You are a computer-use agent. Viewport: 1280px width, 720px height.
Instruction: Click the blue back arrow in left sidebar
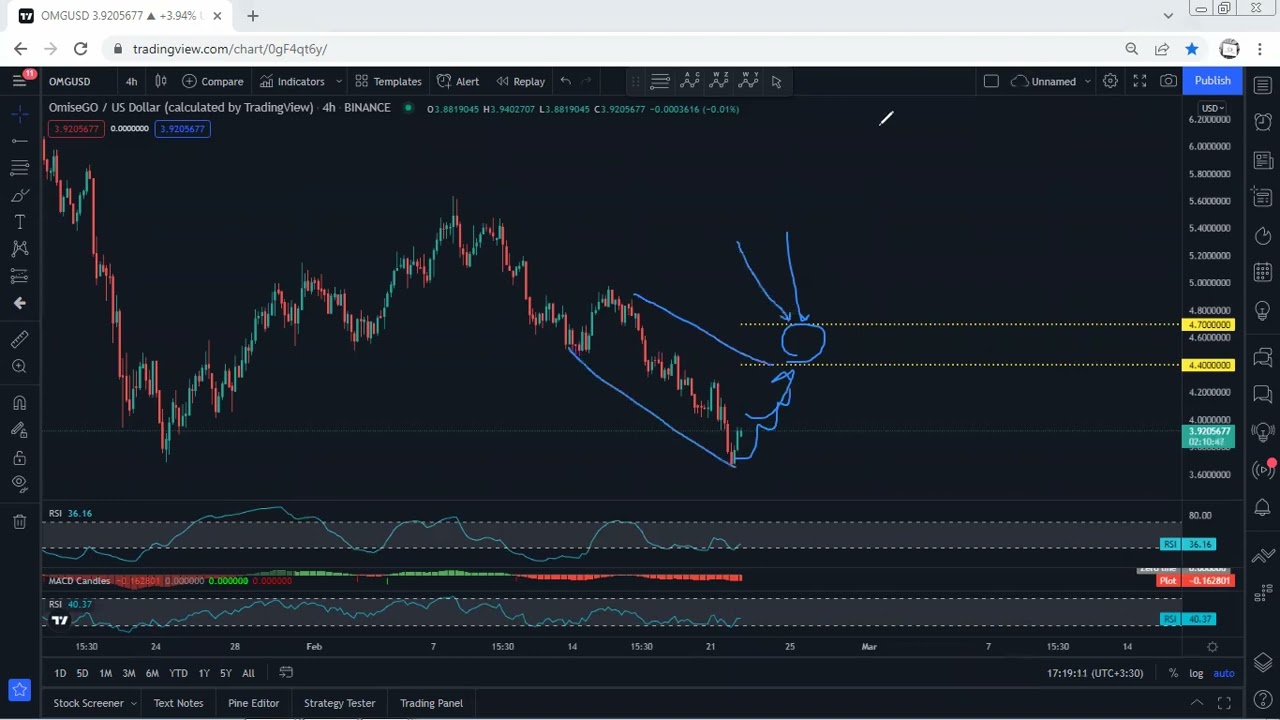point(19,303)
